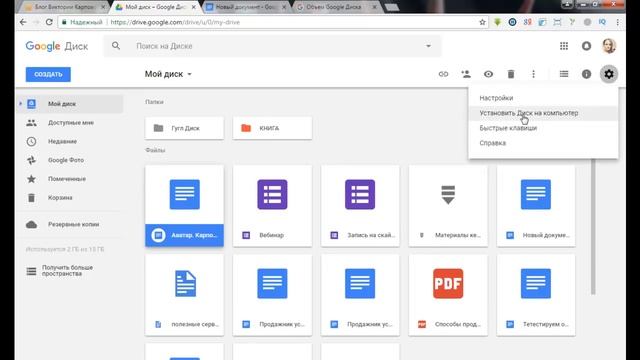Viewport: 640px width, 360px height.
Task: Select Настройки menu item
Action: [543, 98]
